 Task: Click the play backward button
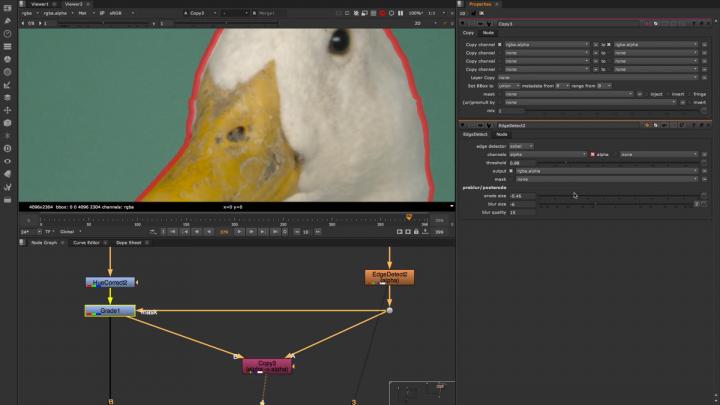tap(209, 232)
